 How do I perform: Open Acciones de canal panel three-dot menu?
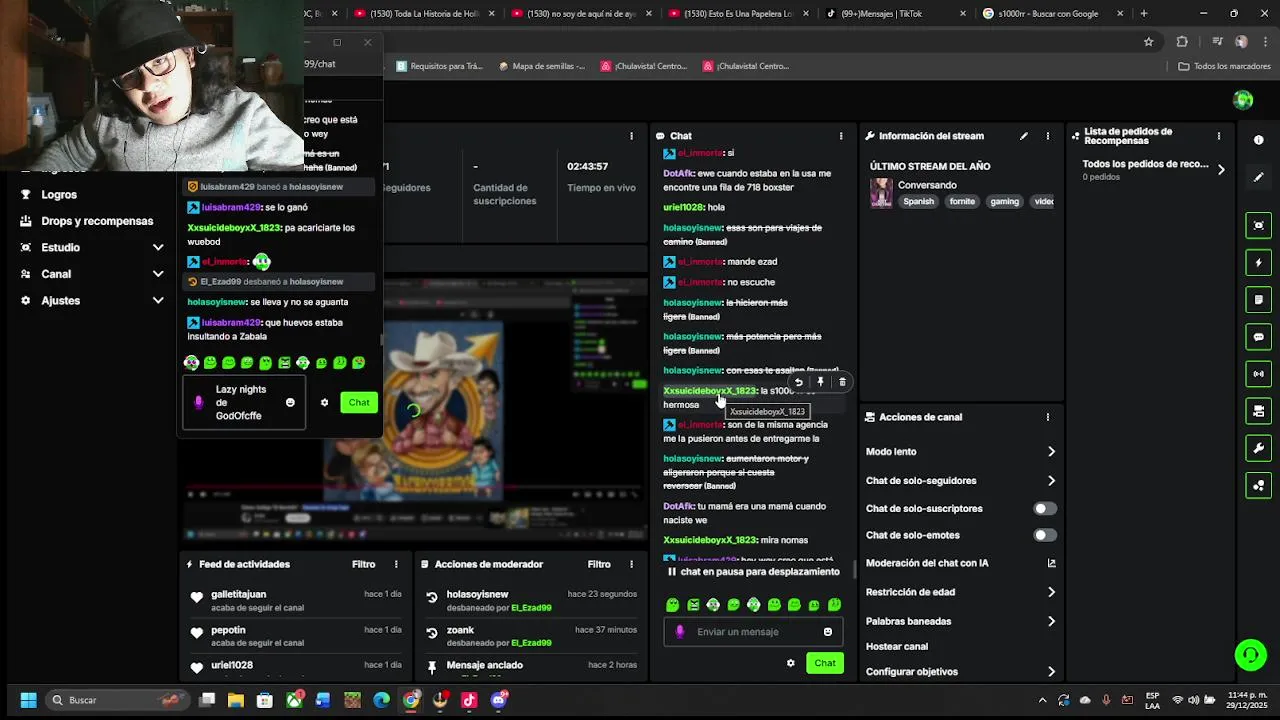(1048, 417)
